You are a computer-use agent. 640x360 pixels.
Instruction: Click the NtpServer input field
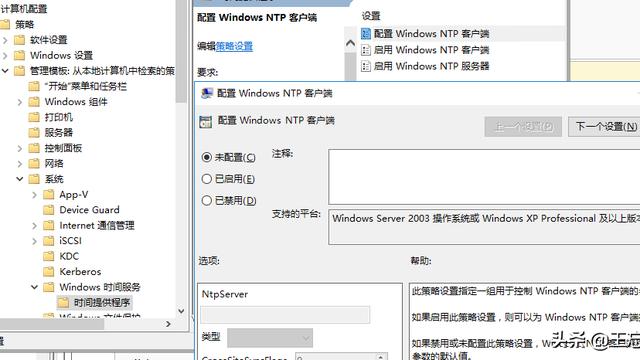click(285, 315)
